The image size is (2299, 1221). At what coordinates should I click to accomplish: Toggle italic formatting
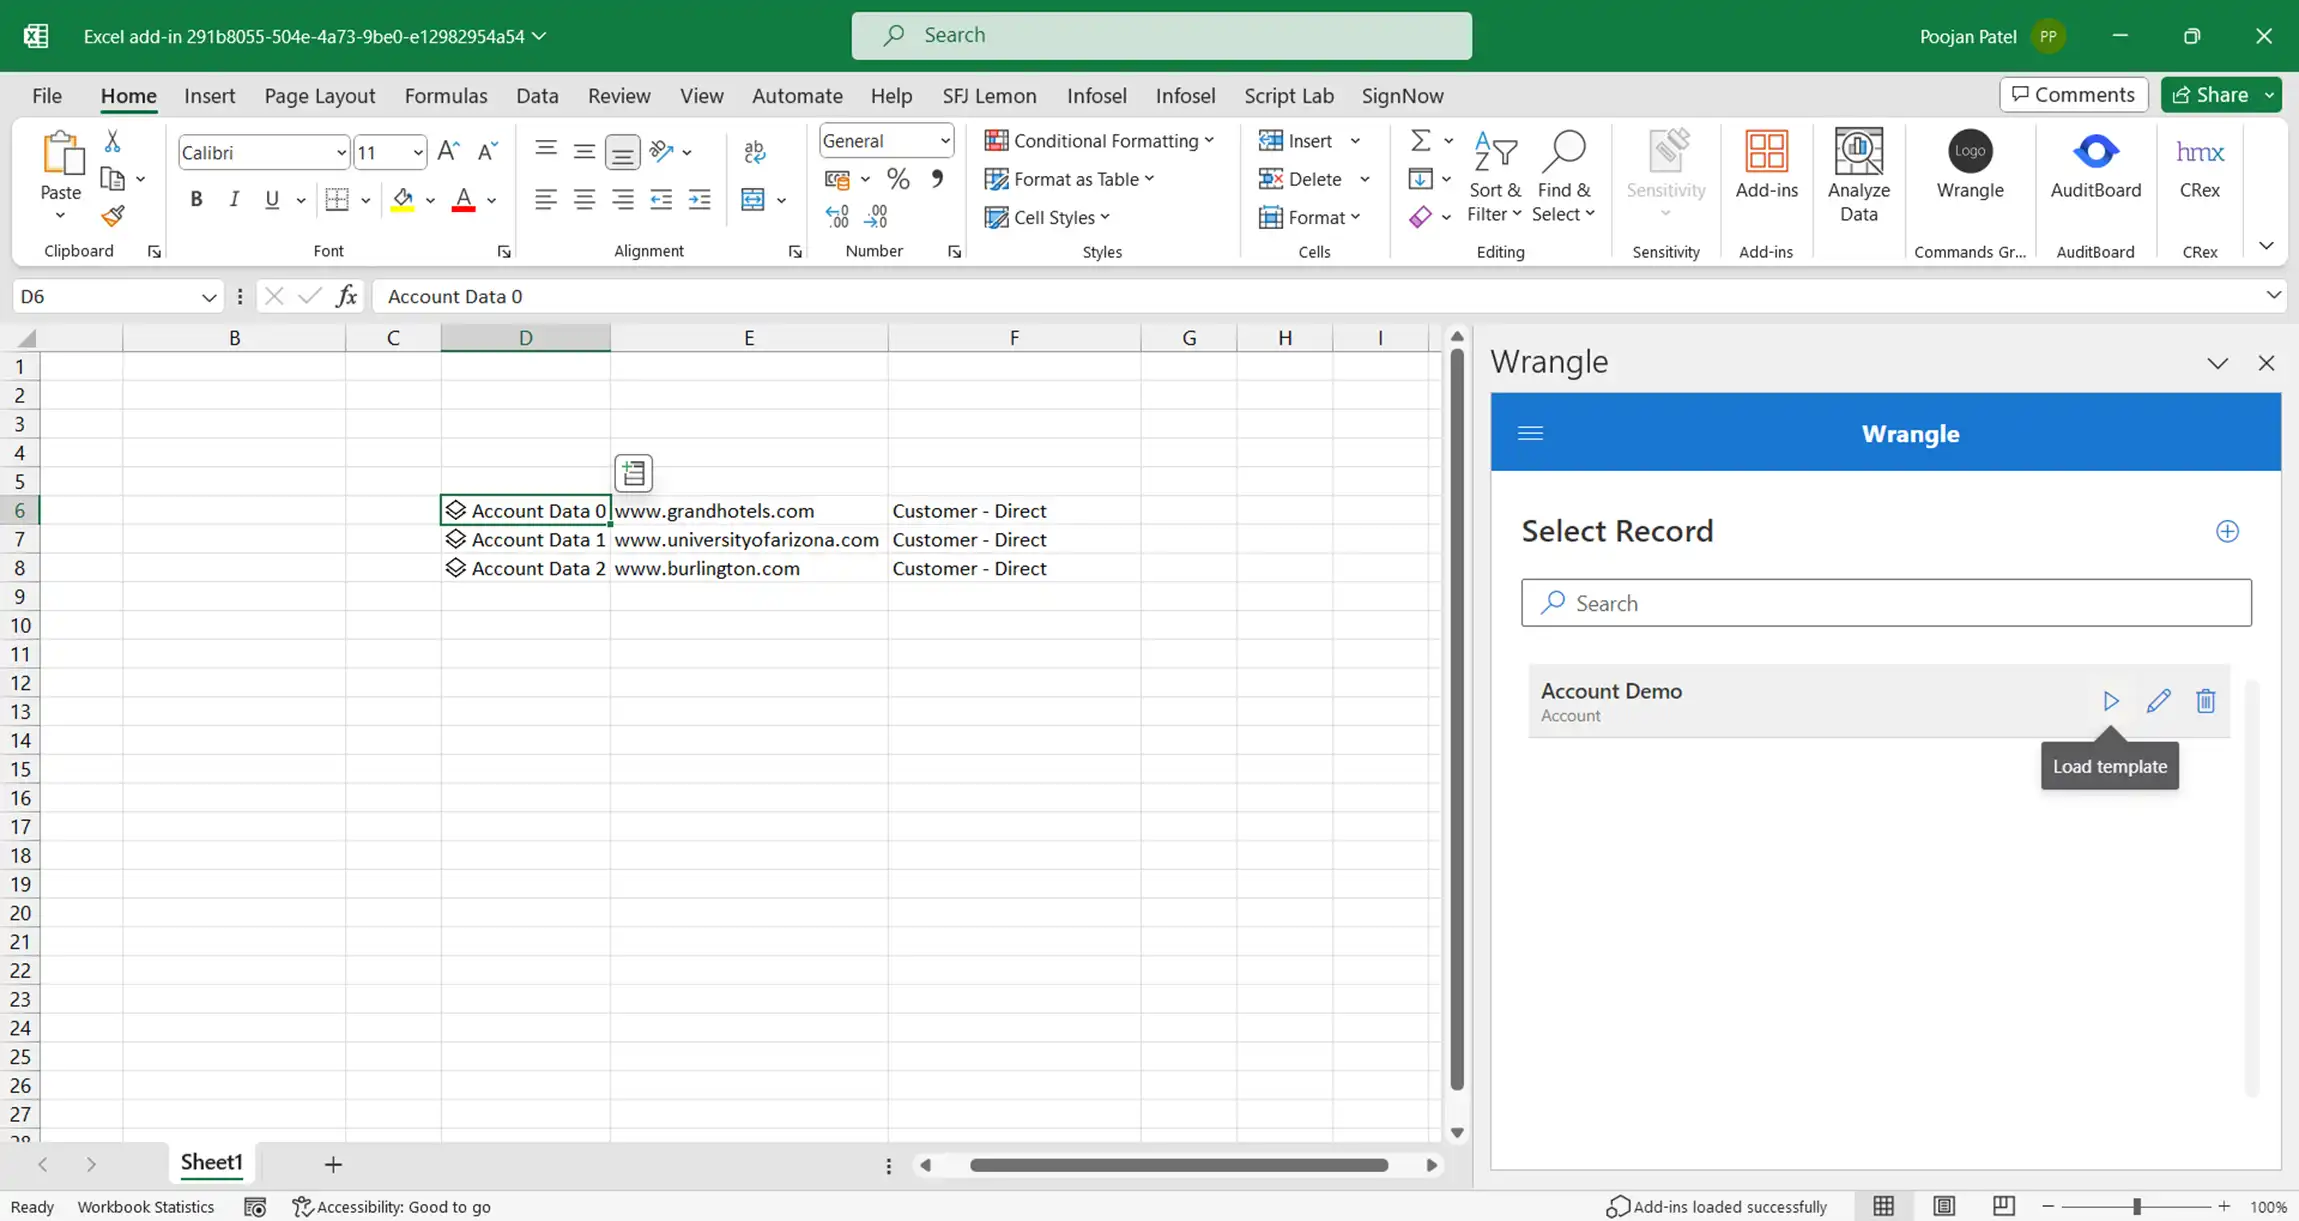[x=234, y=200]
